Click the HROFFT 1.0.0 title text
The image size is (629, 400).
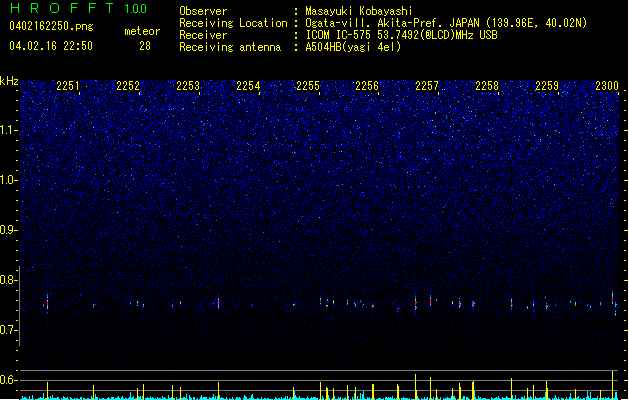coord(79,8)
